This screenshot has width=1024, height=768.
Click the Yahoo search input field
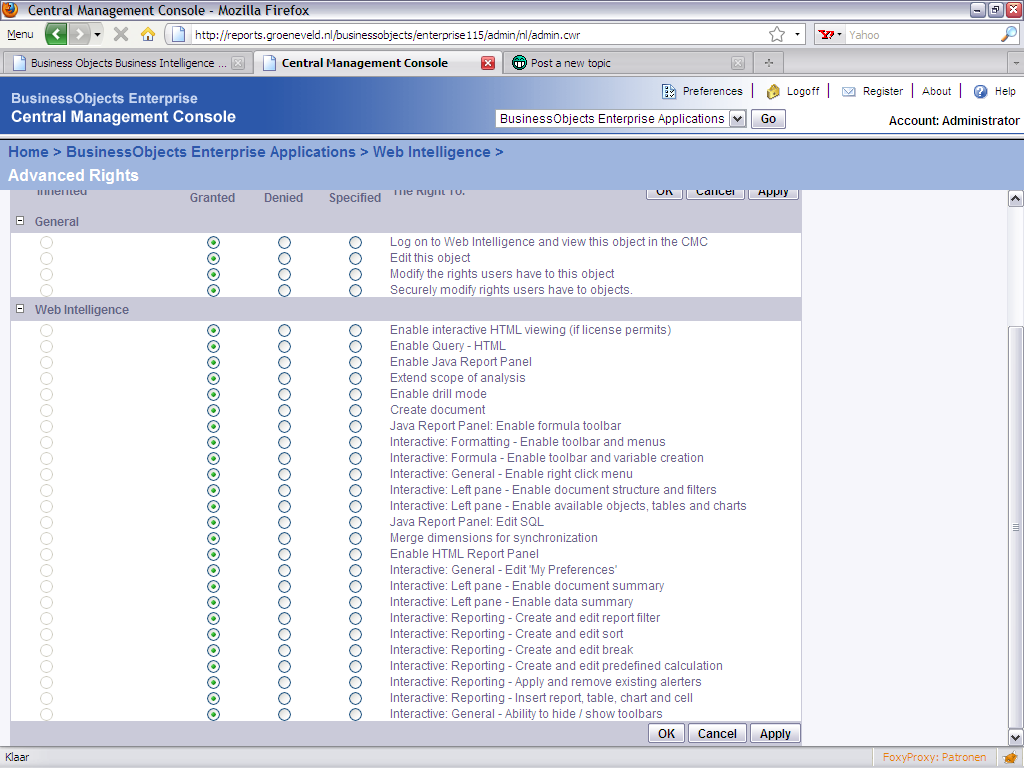point(923,35)
